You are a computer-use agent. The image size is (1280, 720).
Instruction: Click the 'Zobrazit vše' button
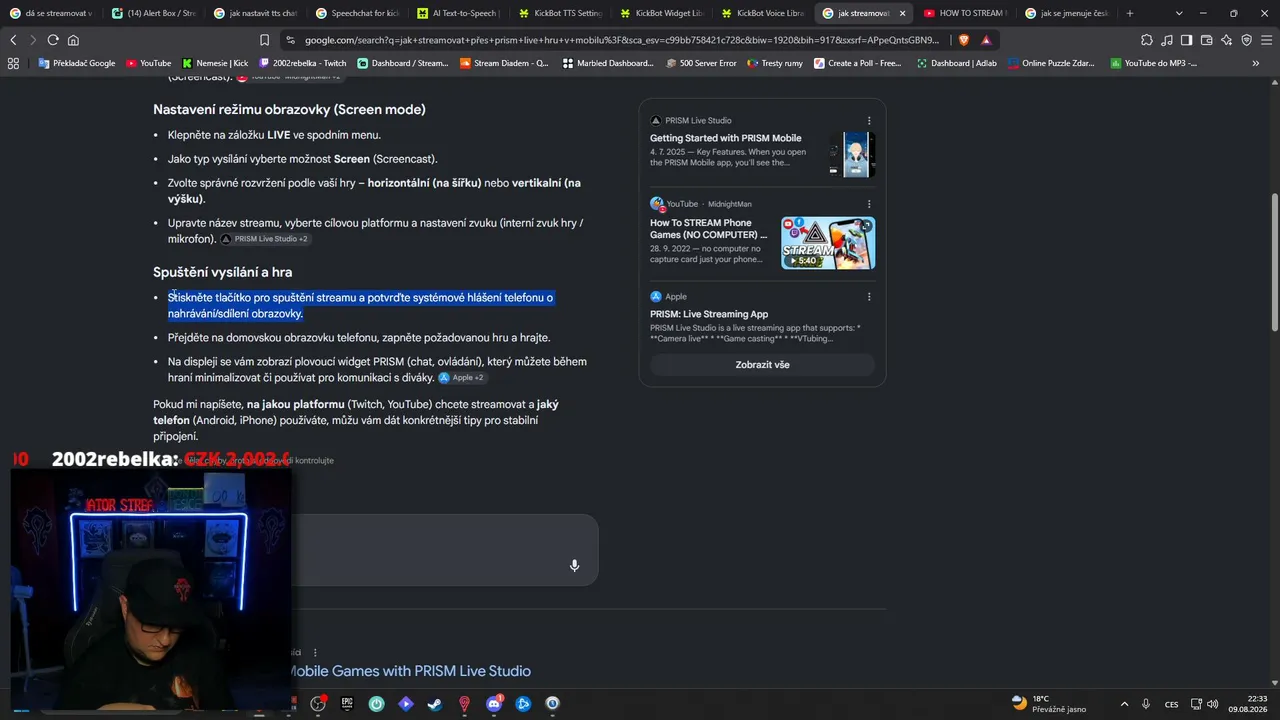point(762,365)
